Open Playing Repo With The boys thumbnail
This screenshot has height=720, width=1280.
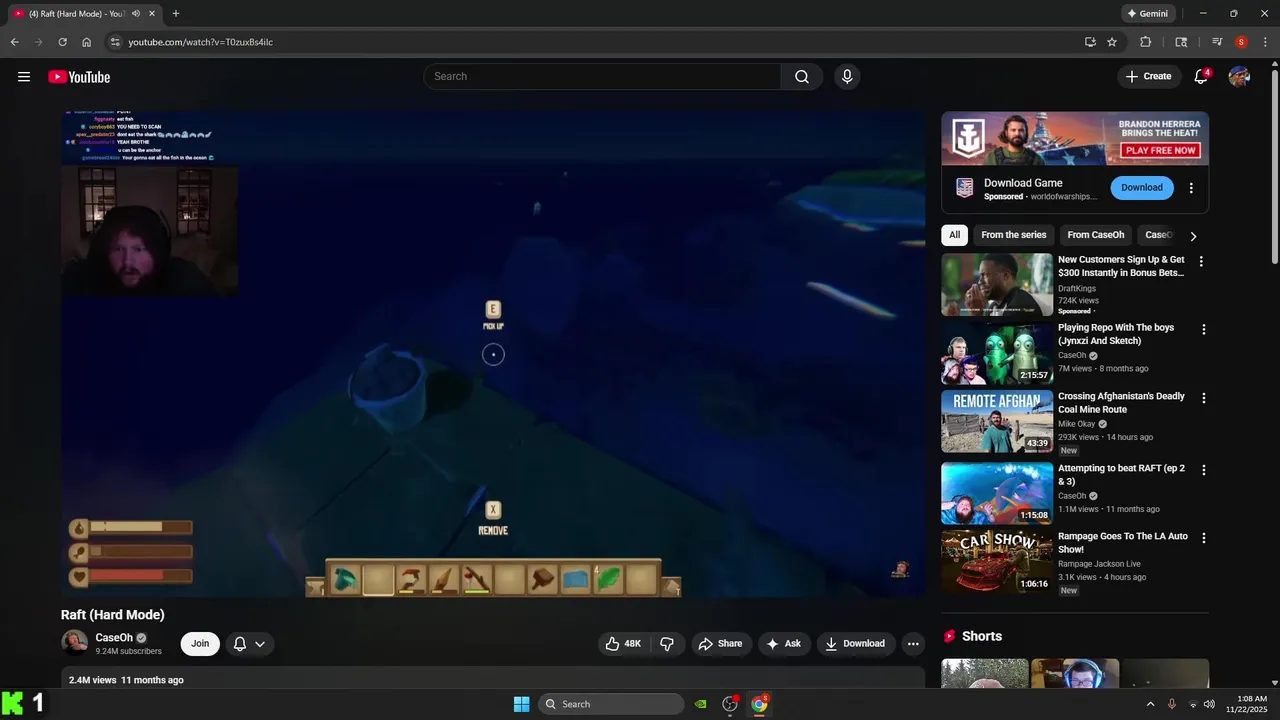[x=997, y=353]
